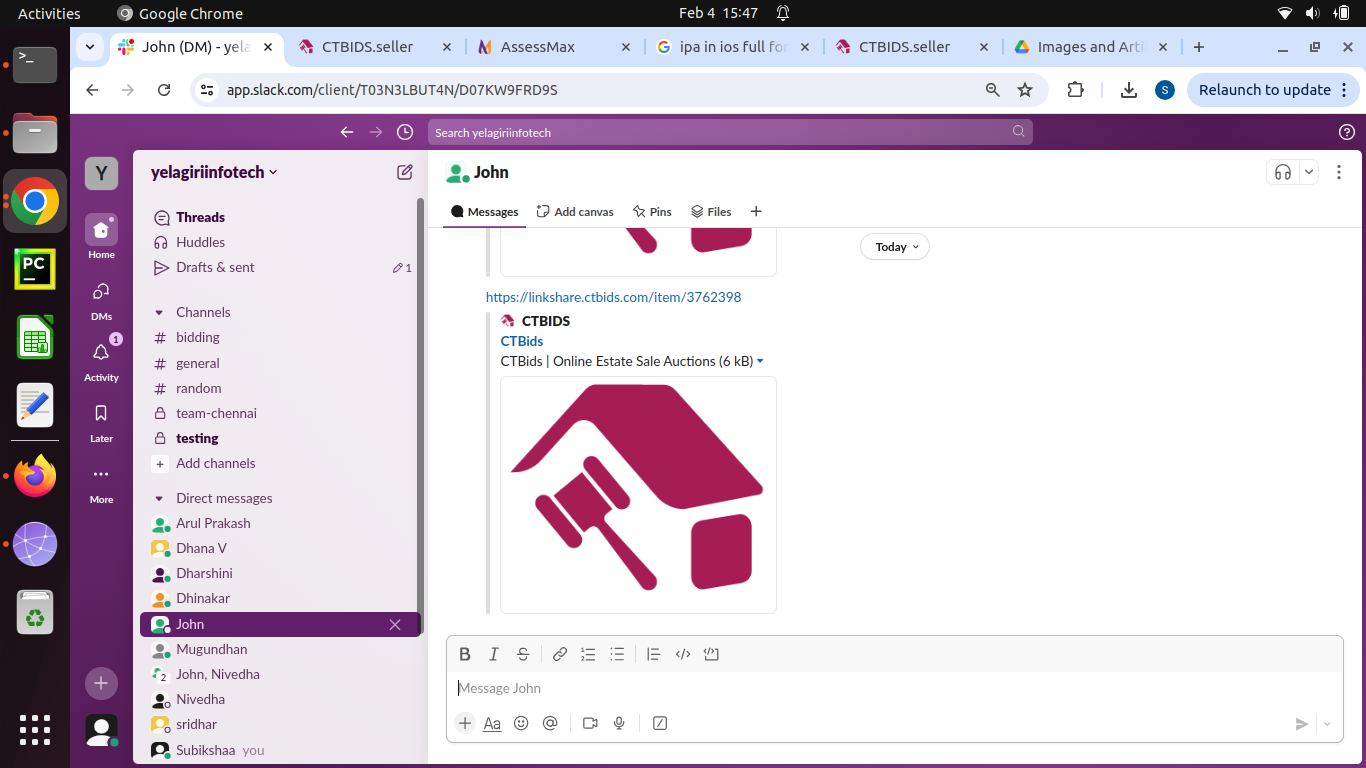Toggle bold formatting in composer
1366x768 pixels.
click(465, 654)
